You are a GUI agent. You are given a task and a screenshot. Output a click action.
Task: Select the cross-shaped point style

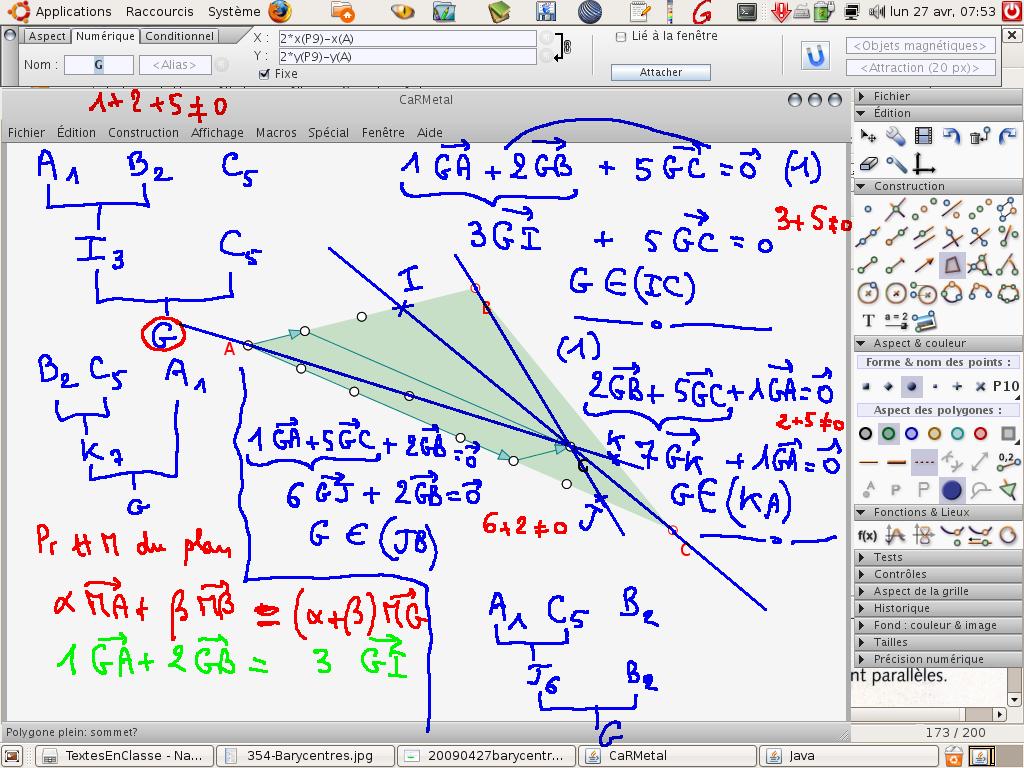pyautogui.click(x=957, y=387)
